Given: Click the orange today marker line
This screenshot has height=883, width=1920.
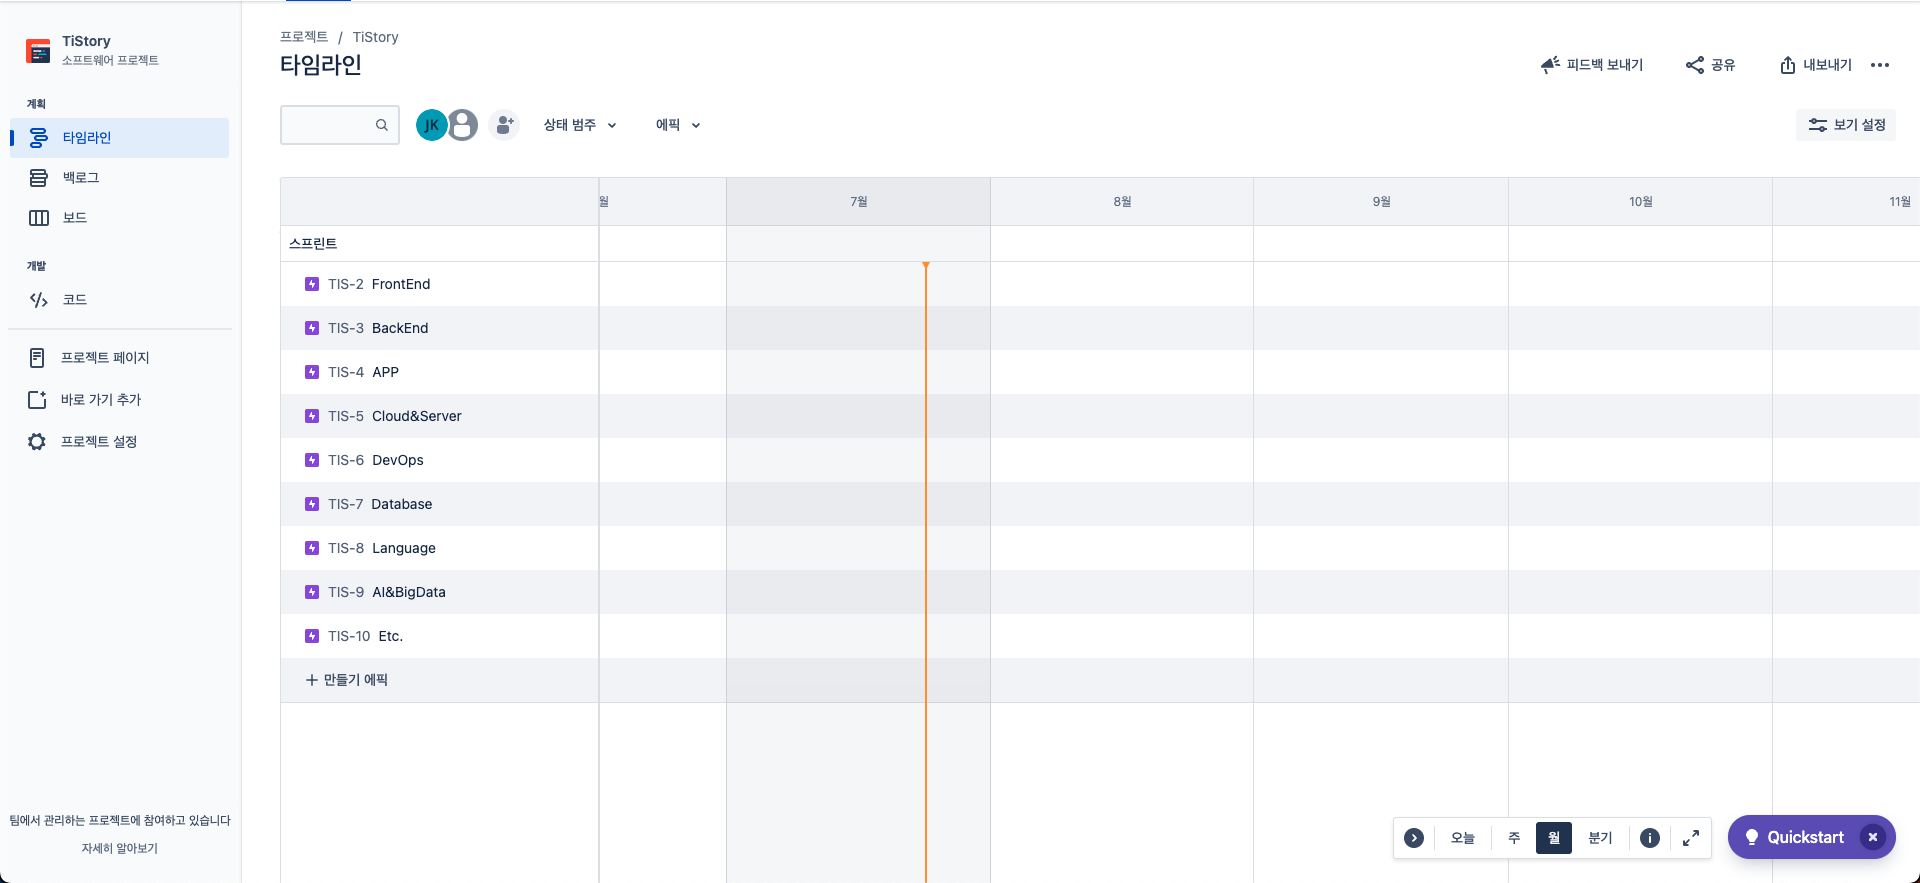Looking at the screenshot, I should click(x=926, y=570).
